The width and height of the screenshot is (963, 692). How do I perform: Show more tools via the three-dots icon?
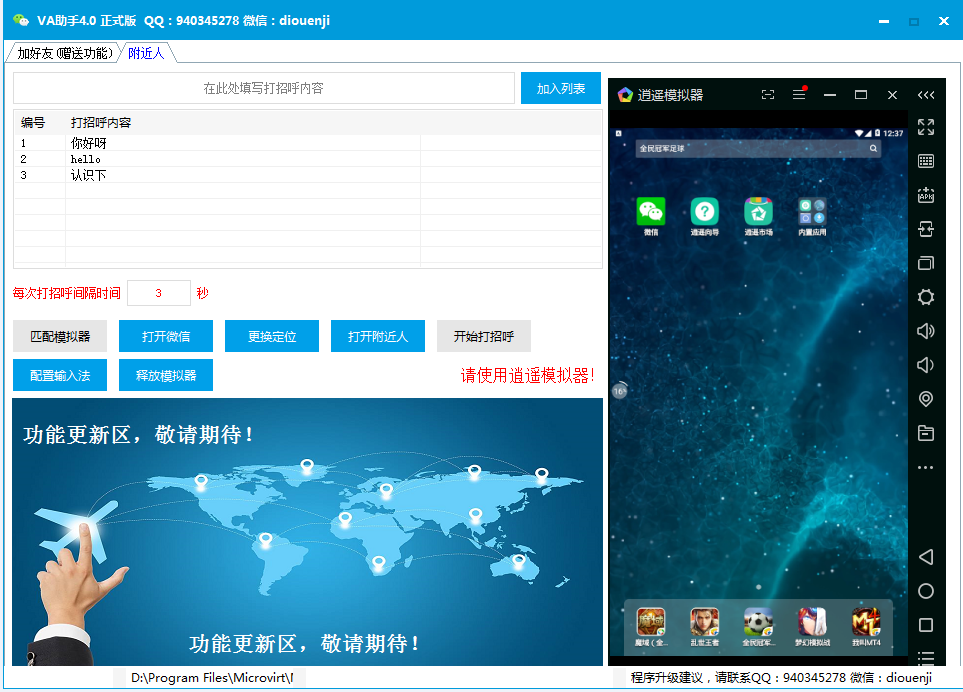coord(926,467)
